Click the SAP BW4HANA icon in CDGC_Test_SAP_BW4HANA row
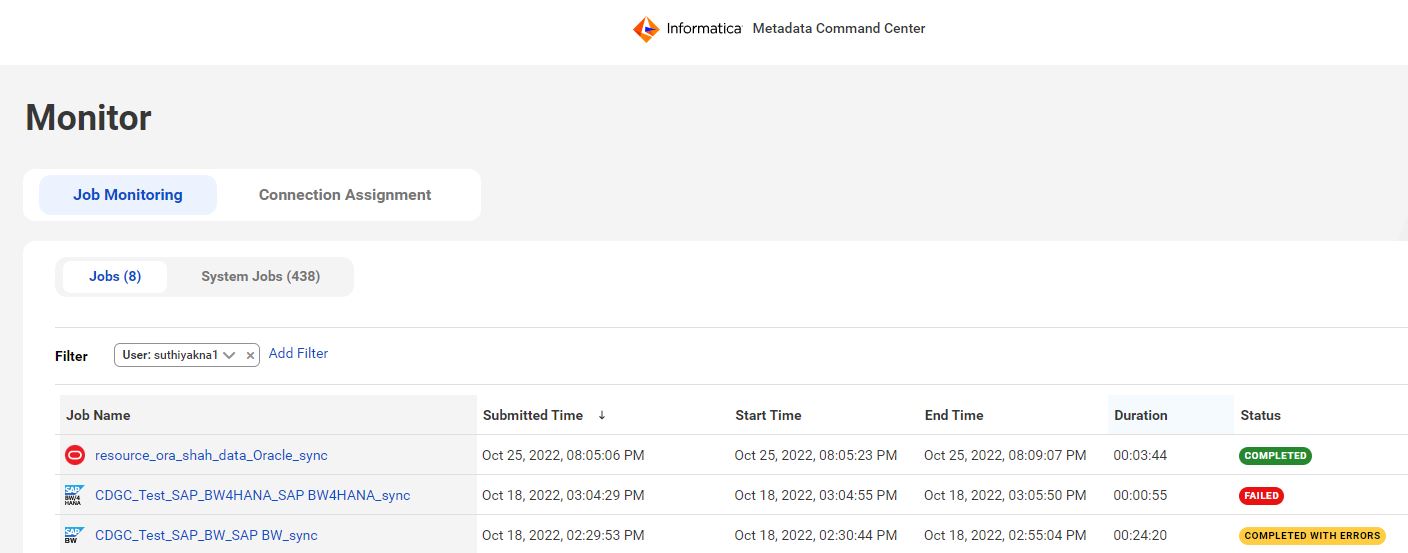 pos(74,495)
